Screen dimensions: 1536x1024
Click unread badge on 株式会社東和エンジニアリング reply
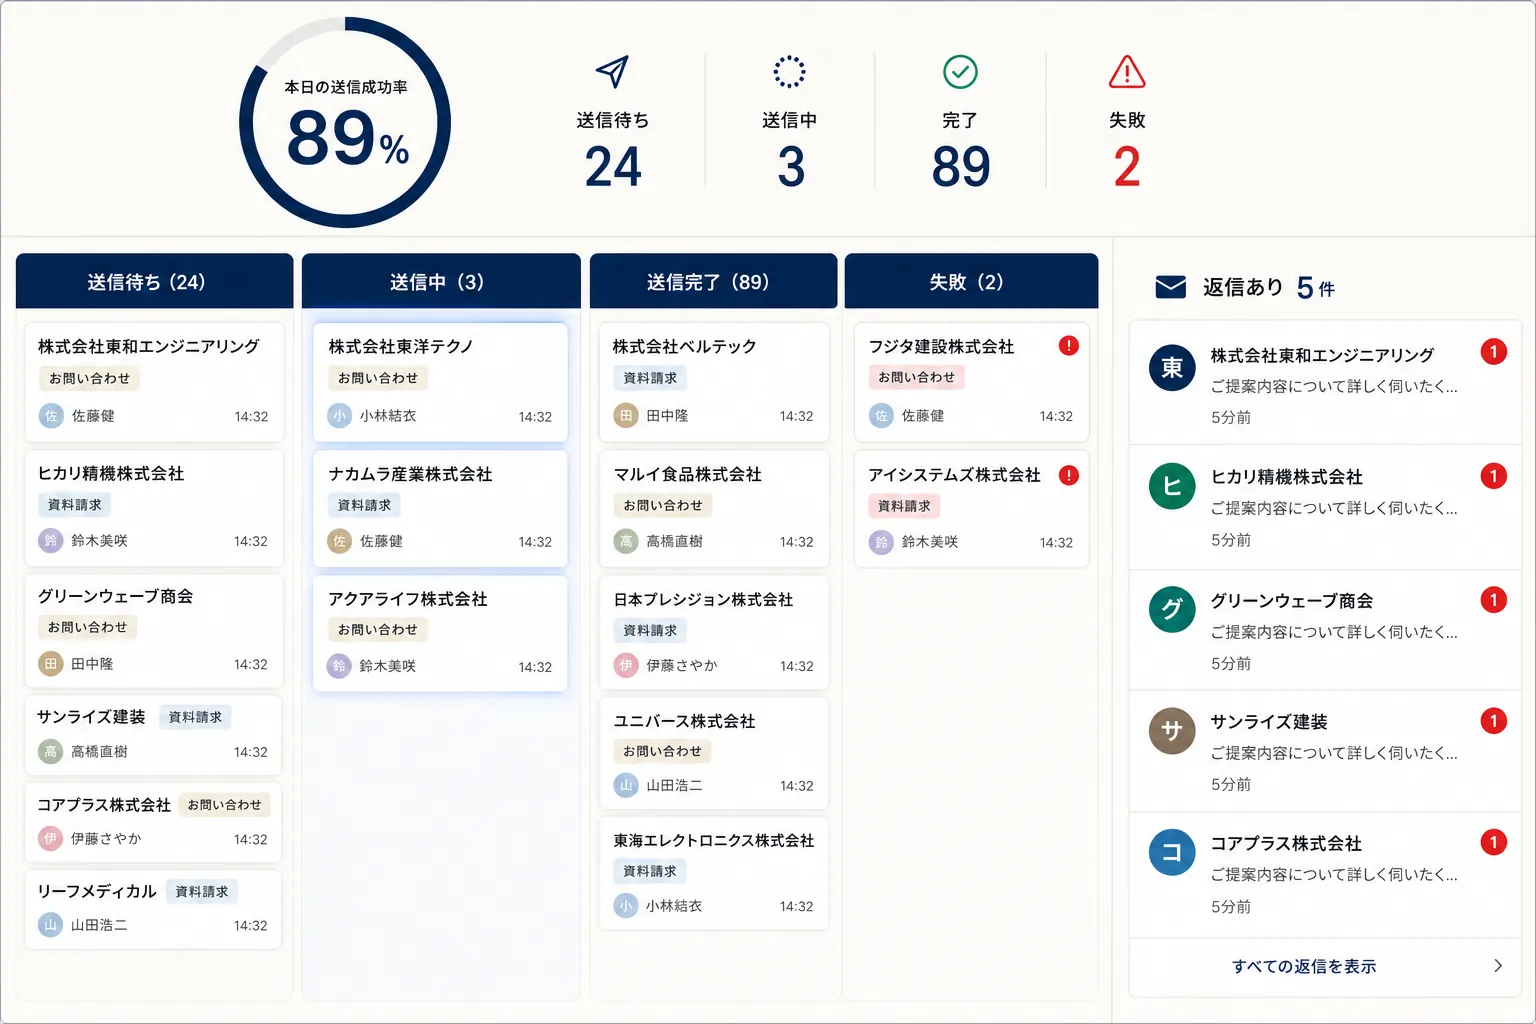(x=1494, y=352)
